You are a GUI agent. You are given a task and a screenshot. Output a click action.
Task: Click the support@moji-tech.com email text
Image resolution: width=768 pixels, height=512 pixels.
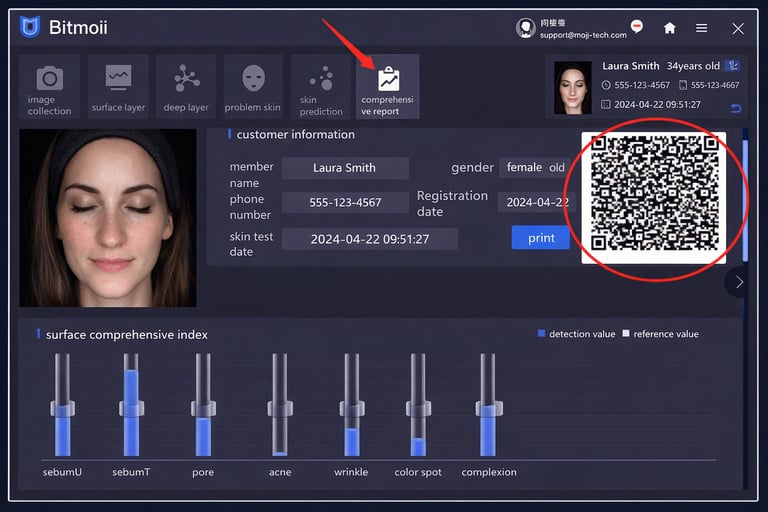pos(583,35)
